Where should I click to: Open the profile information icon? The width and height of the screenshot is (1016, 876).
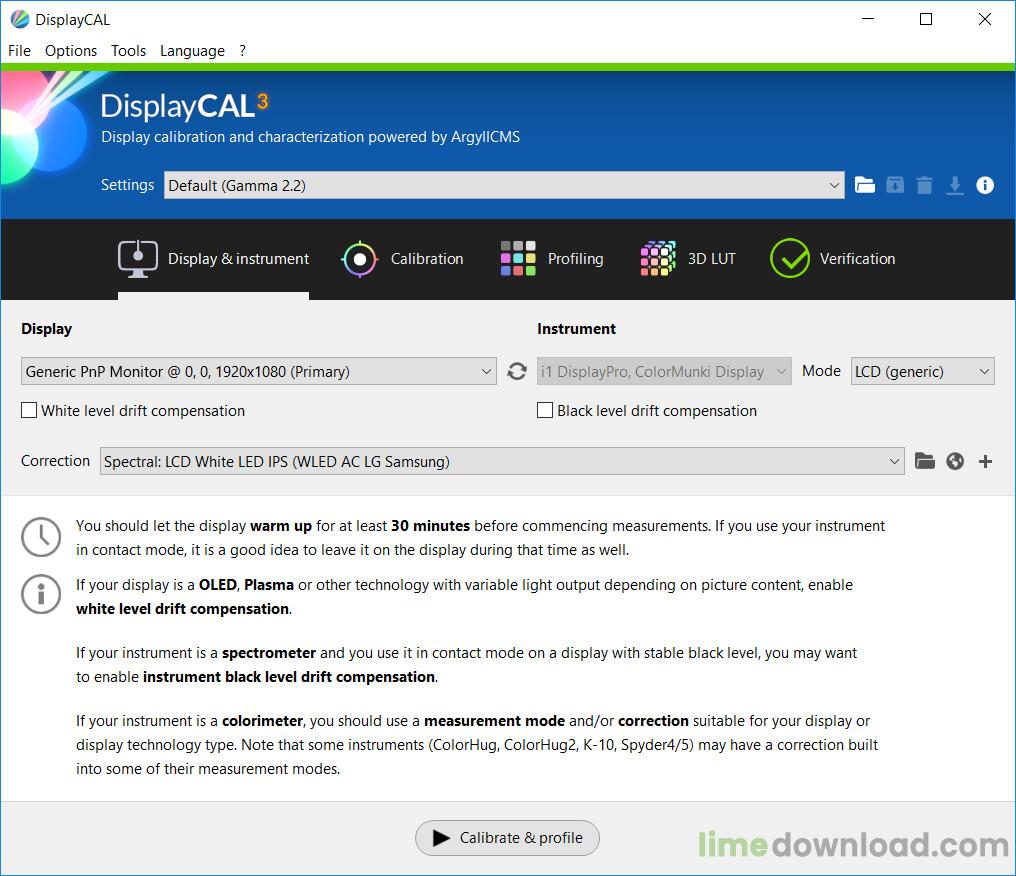click(985, 185)
